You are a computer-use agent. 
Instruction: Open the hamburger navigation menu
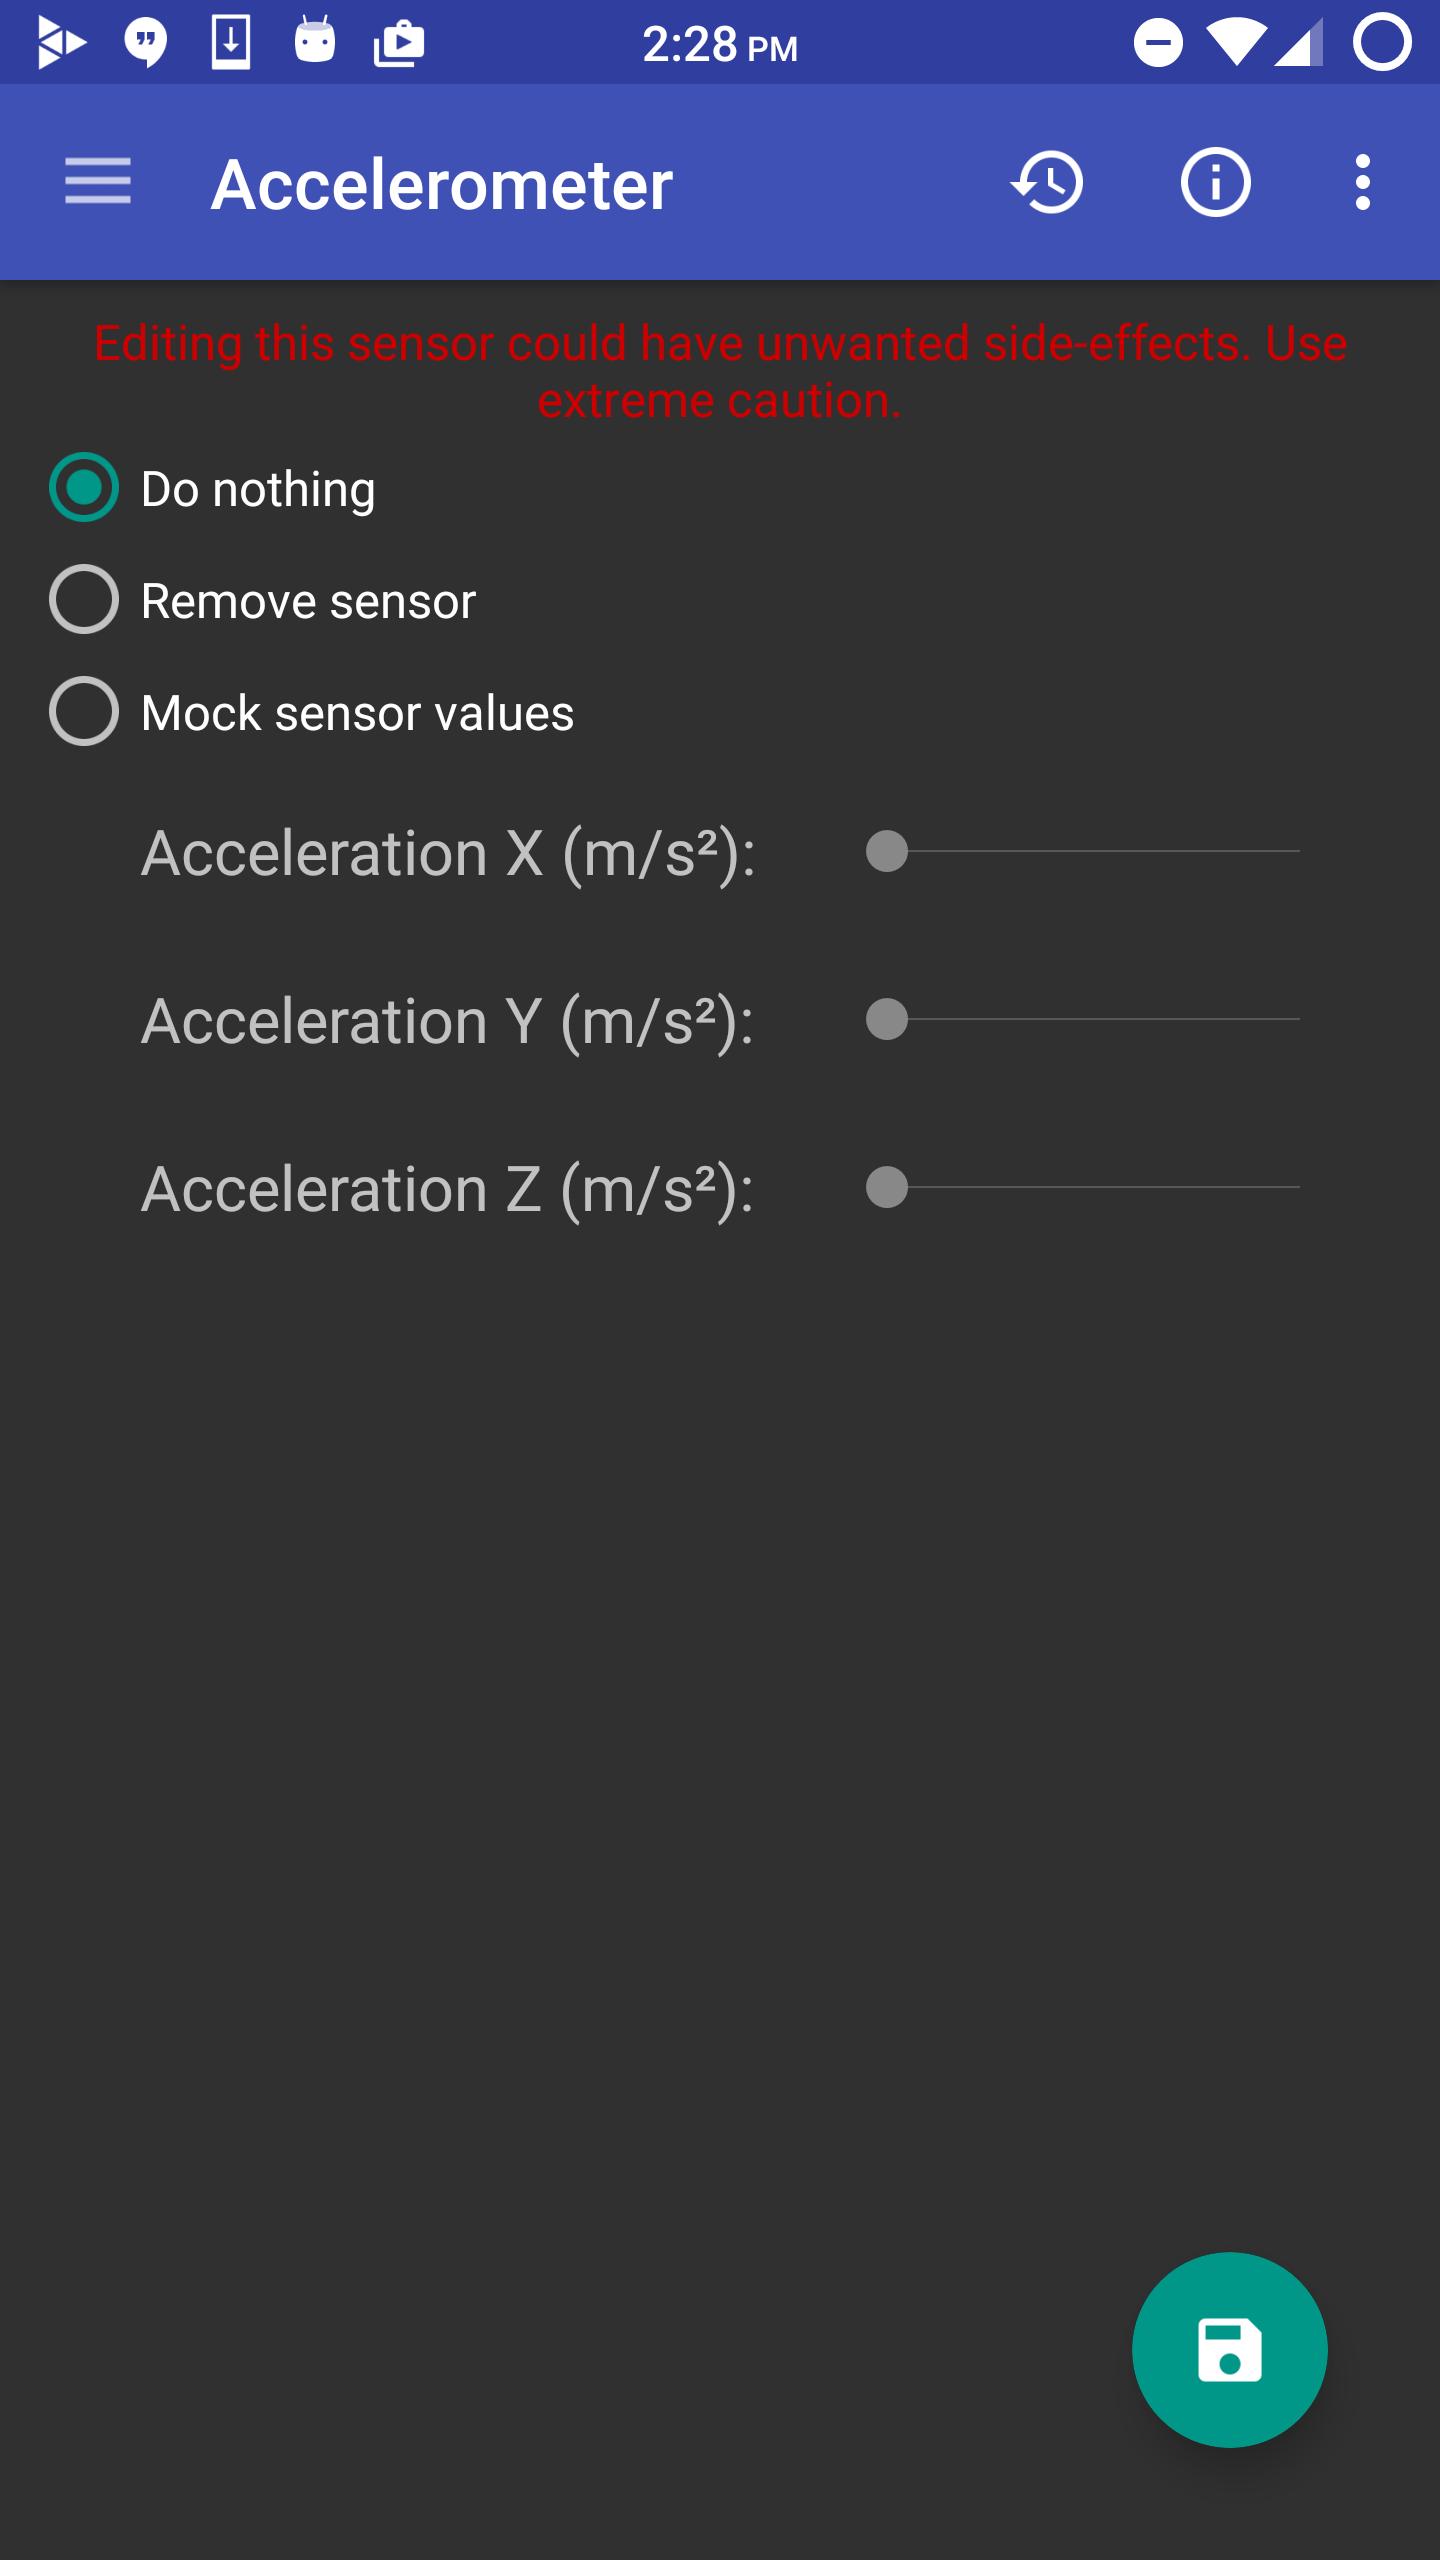click(x=98, y=182)
